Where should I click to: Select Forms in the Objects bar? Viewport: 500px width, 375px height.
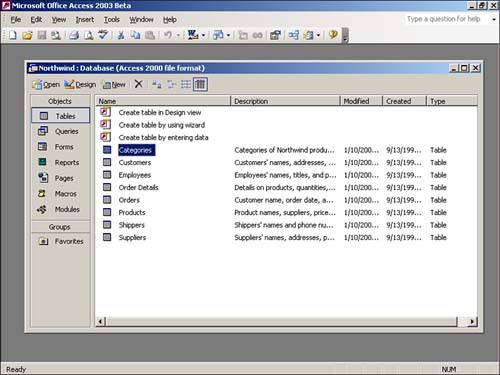61,147
